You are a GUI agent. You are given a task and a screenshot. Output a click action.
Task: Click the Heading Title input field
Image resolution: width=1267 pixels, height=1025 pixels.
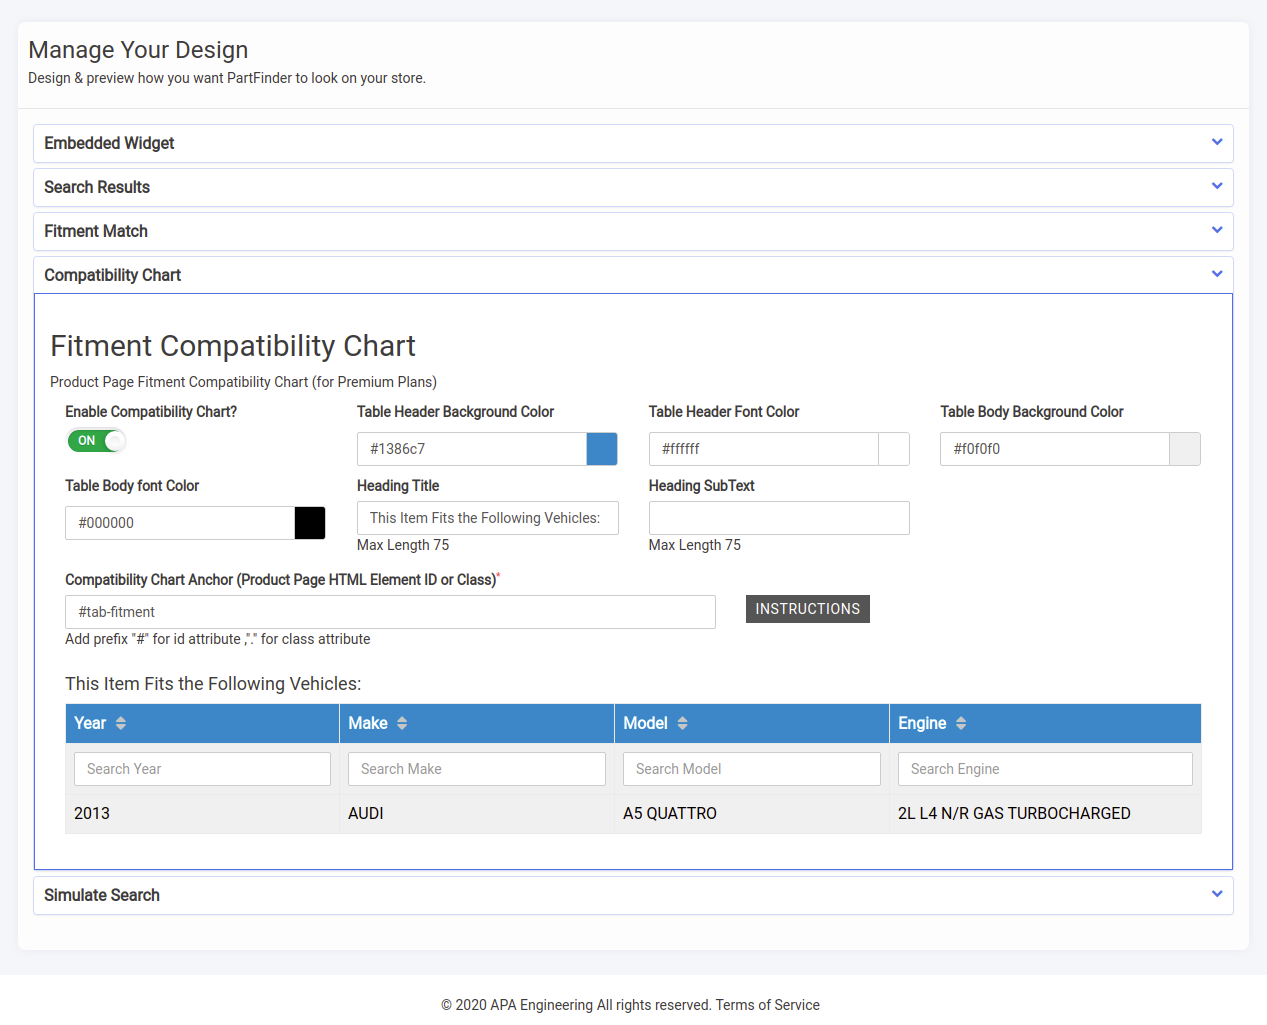click(x=488, y=518)
